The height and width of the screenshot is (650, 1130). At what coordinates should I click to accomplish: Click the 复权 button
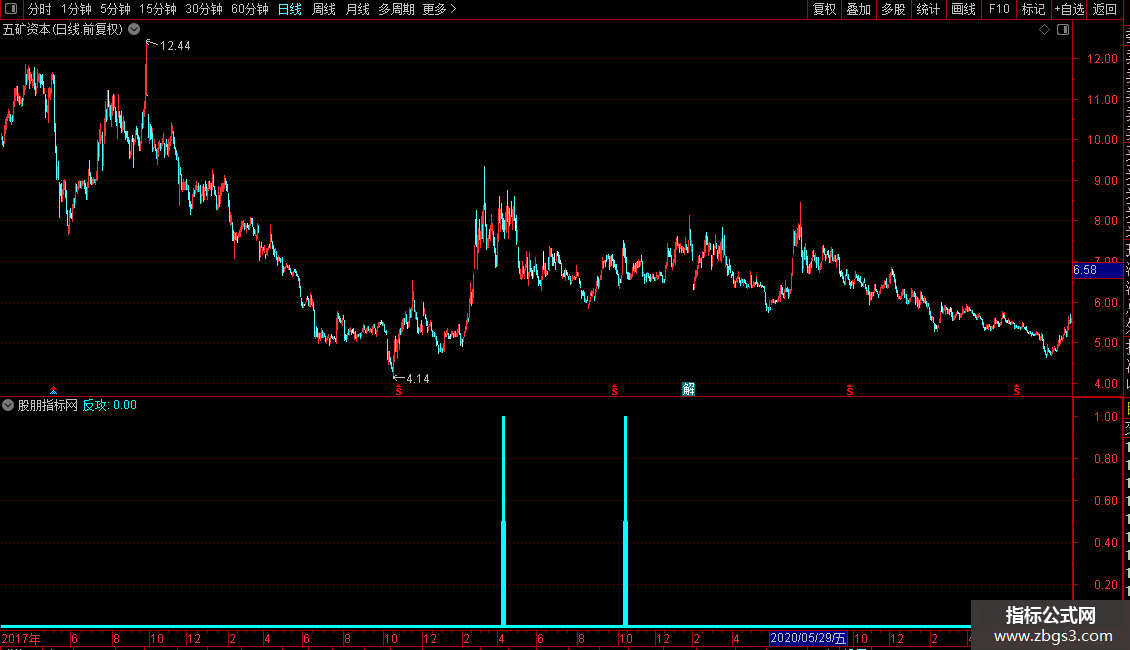click(824, 9)
